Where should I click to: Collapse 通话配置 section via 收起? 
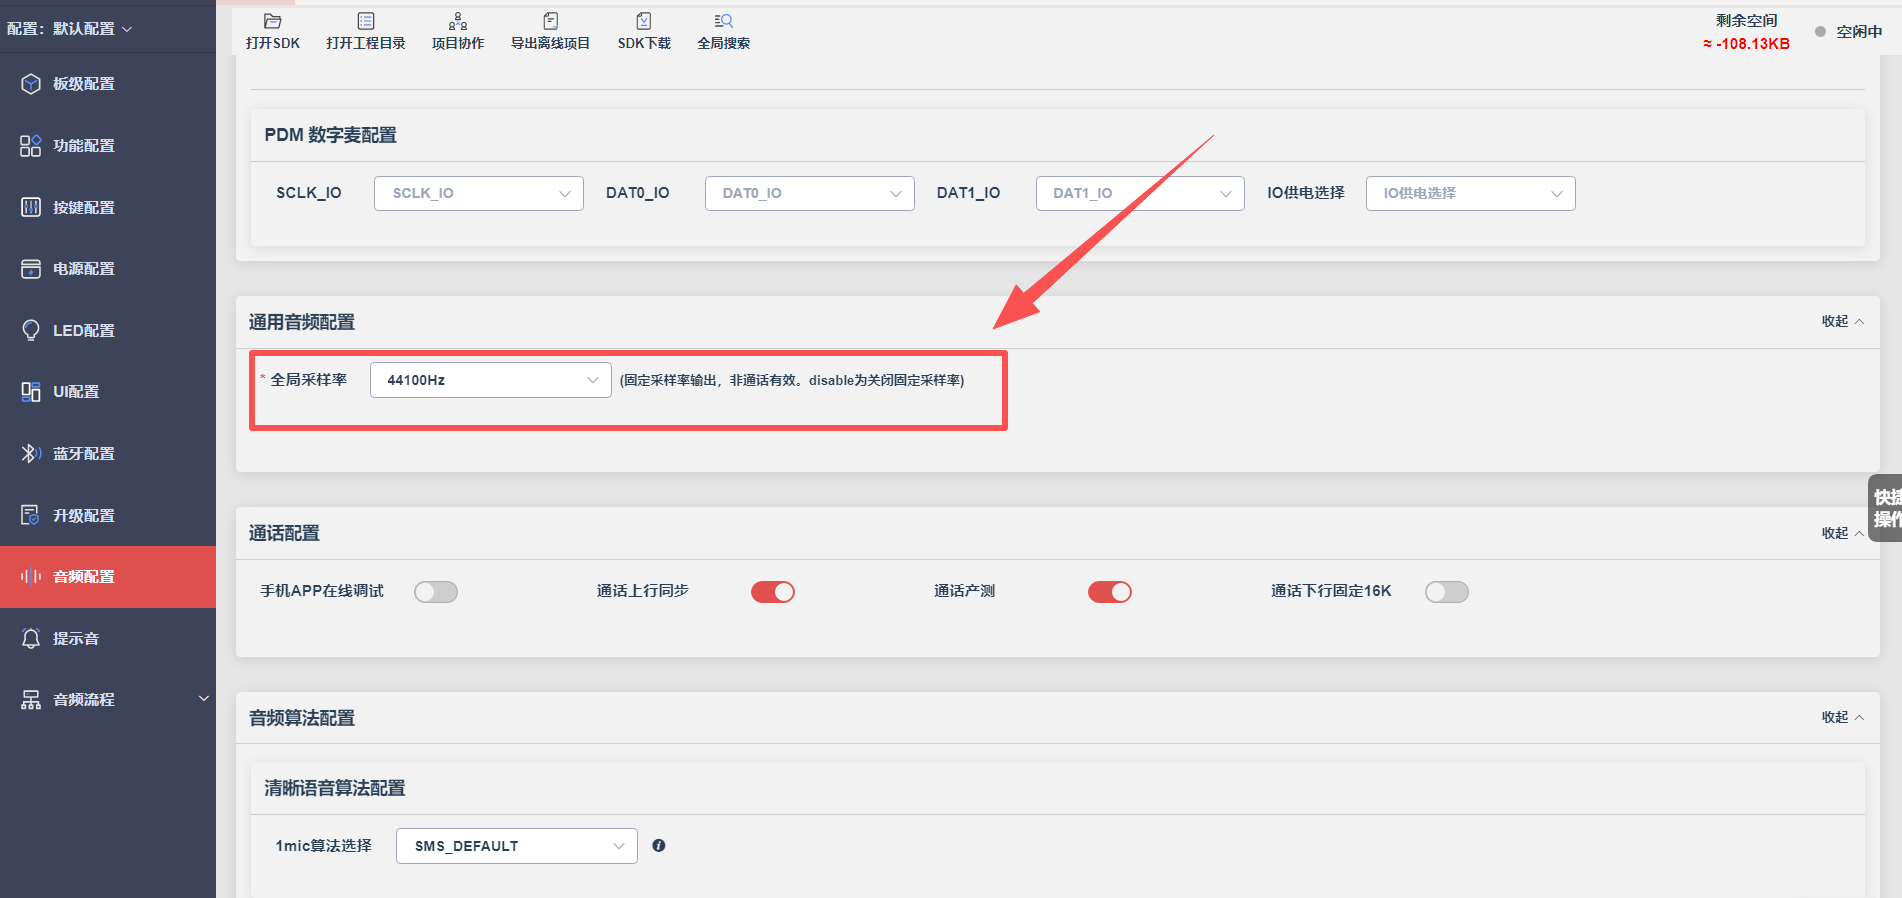[1842, 533]
